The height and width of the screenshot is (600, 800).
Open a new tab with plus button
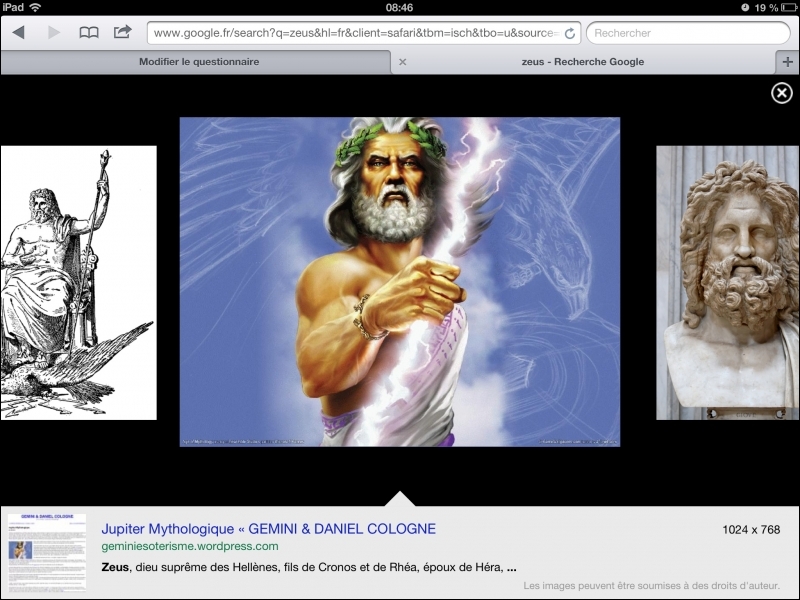click(x=787, y=62)
